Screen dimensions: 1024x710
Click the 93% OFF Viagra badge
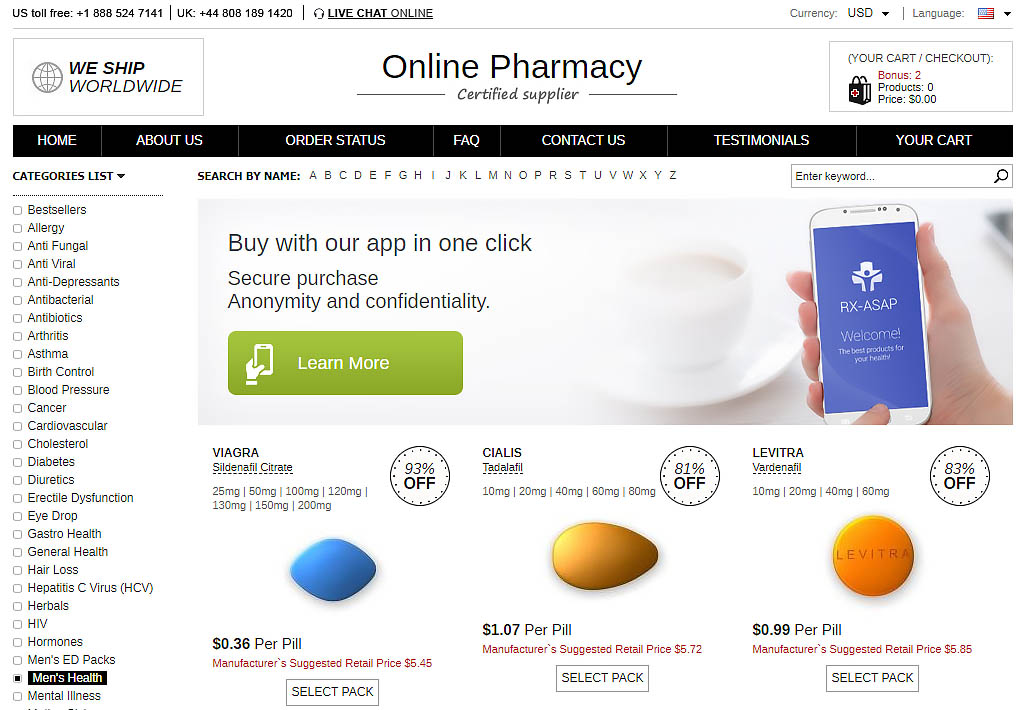[419, 476]
